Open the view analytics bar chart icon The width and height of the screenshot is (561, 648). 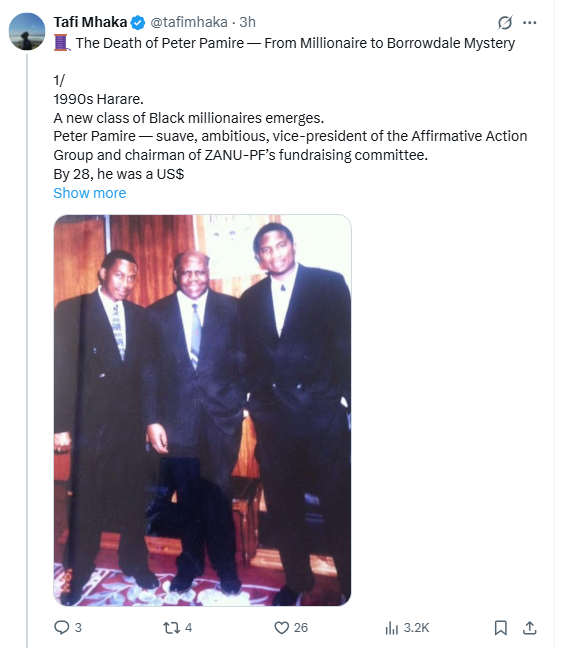[x=392, y=628]
